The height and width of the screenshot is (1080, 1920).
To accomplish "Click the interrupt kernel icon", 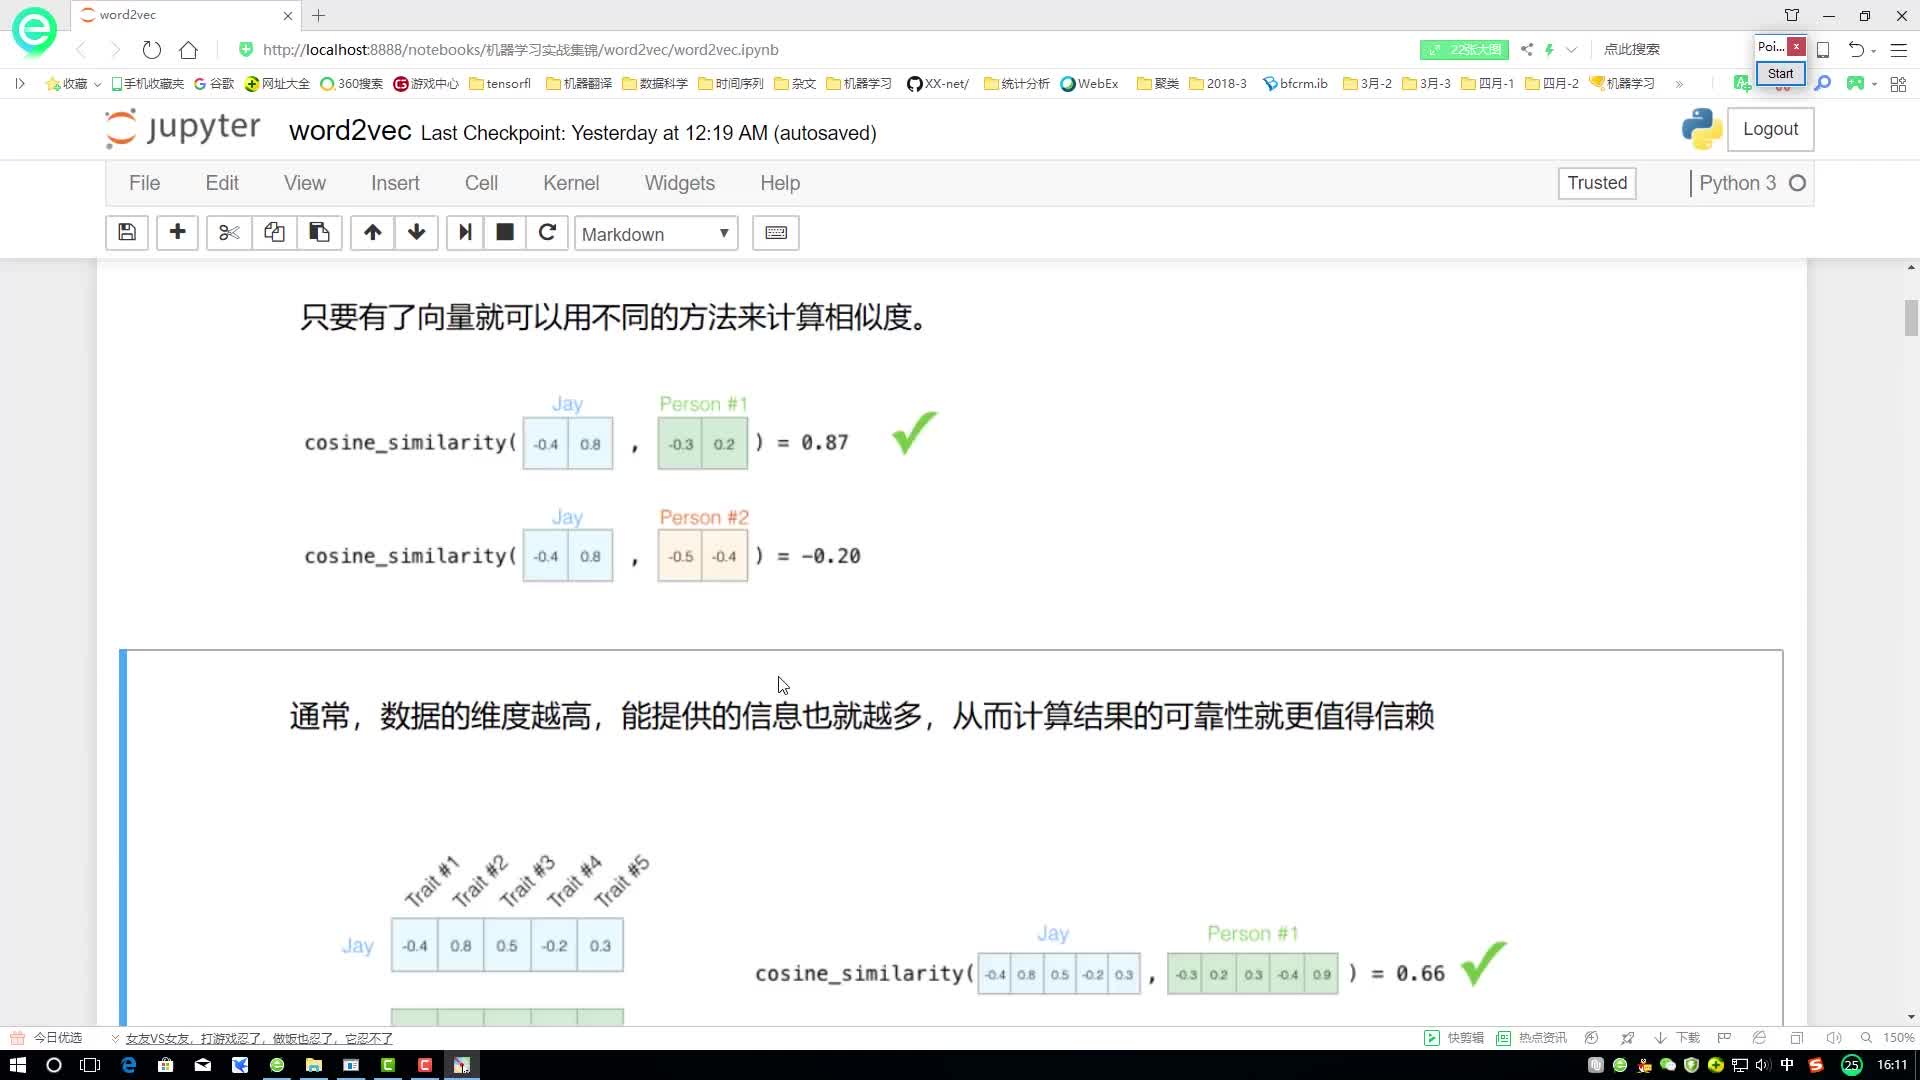I will pos(505,233).
